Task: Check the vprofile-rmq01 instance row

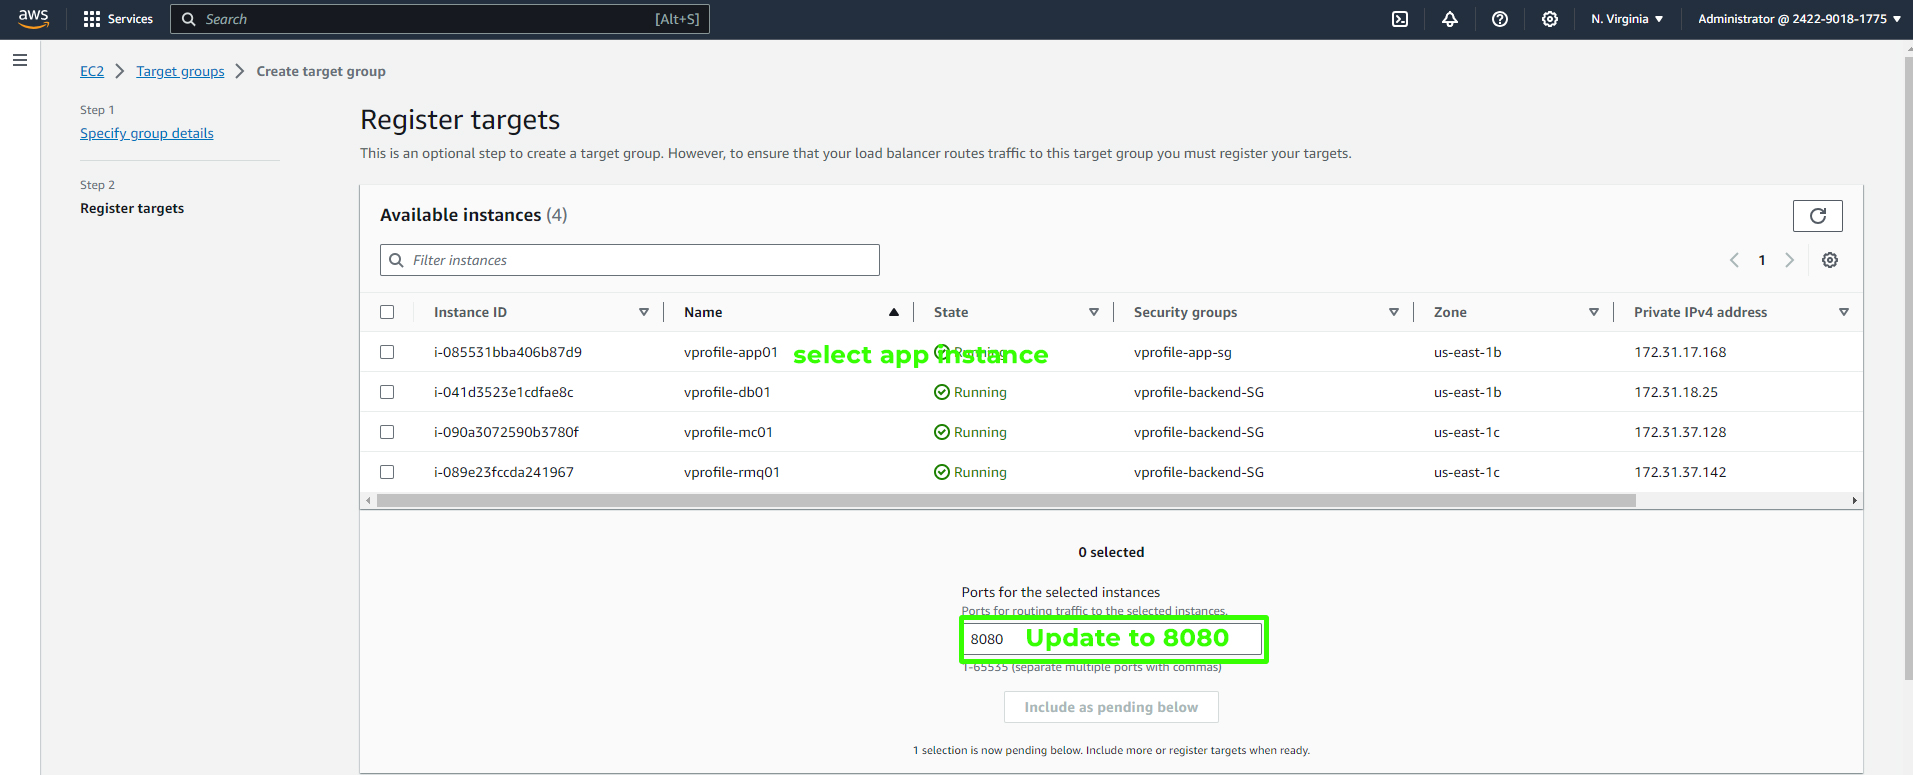Action: click(387, 472)
